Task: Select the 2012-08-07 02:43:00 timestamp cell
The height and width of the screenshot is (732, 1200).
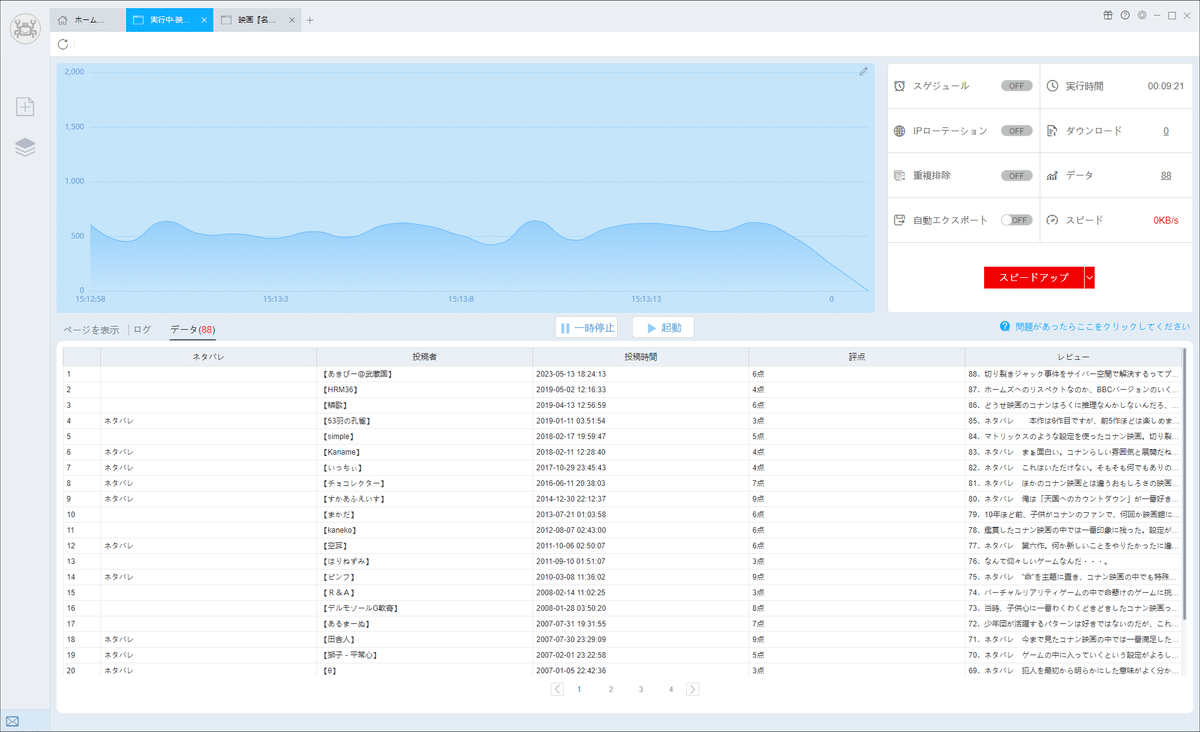Action: click(640, 530)
